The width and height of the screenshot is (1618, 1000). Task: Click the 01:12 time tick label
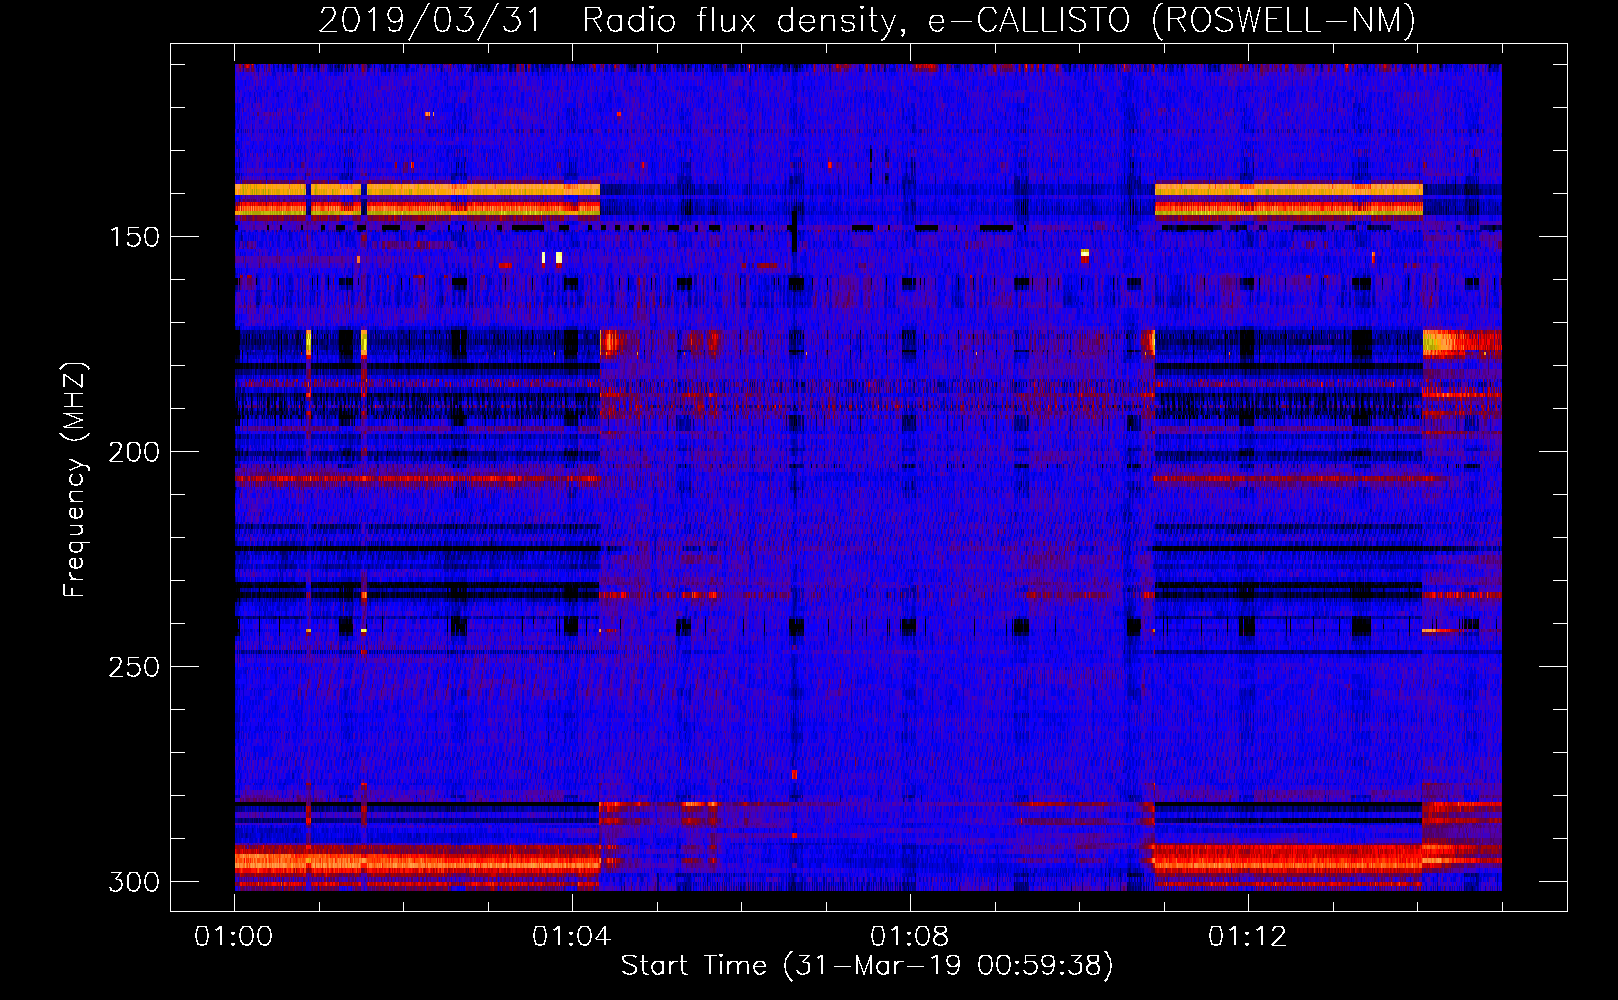(x=1248, y=937)
